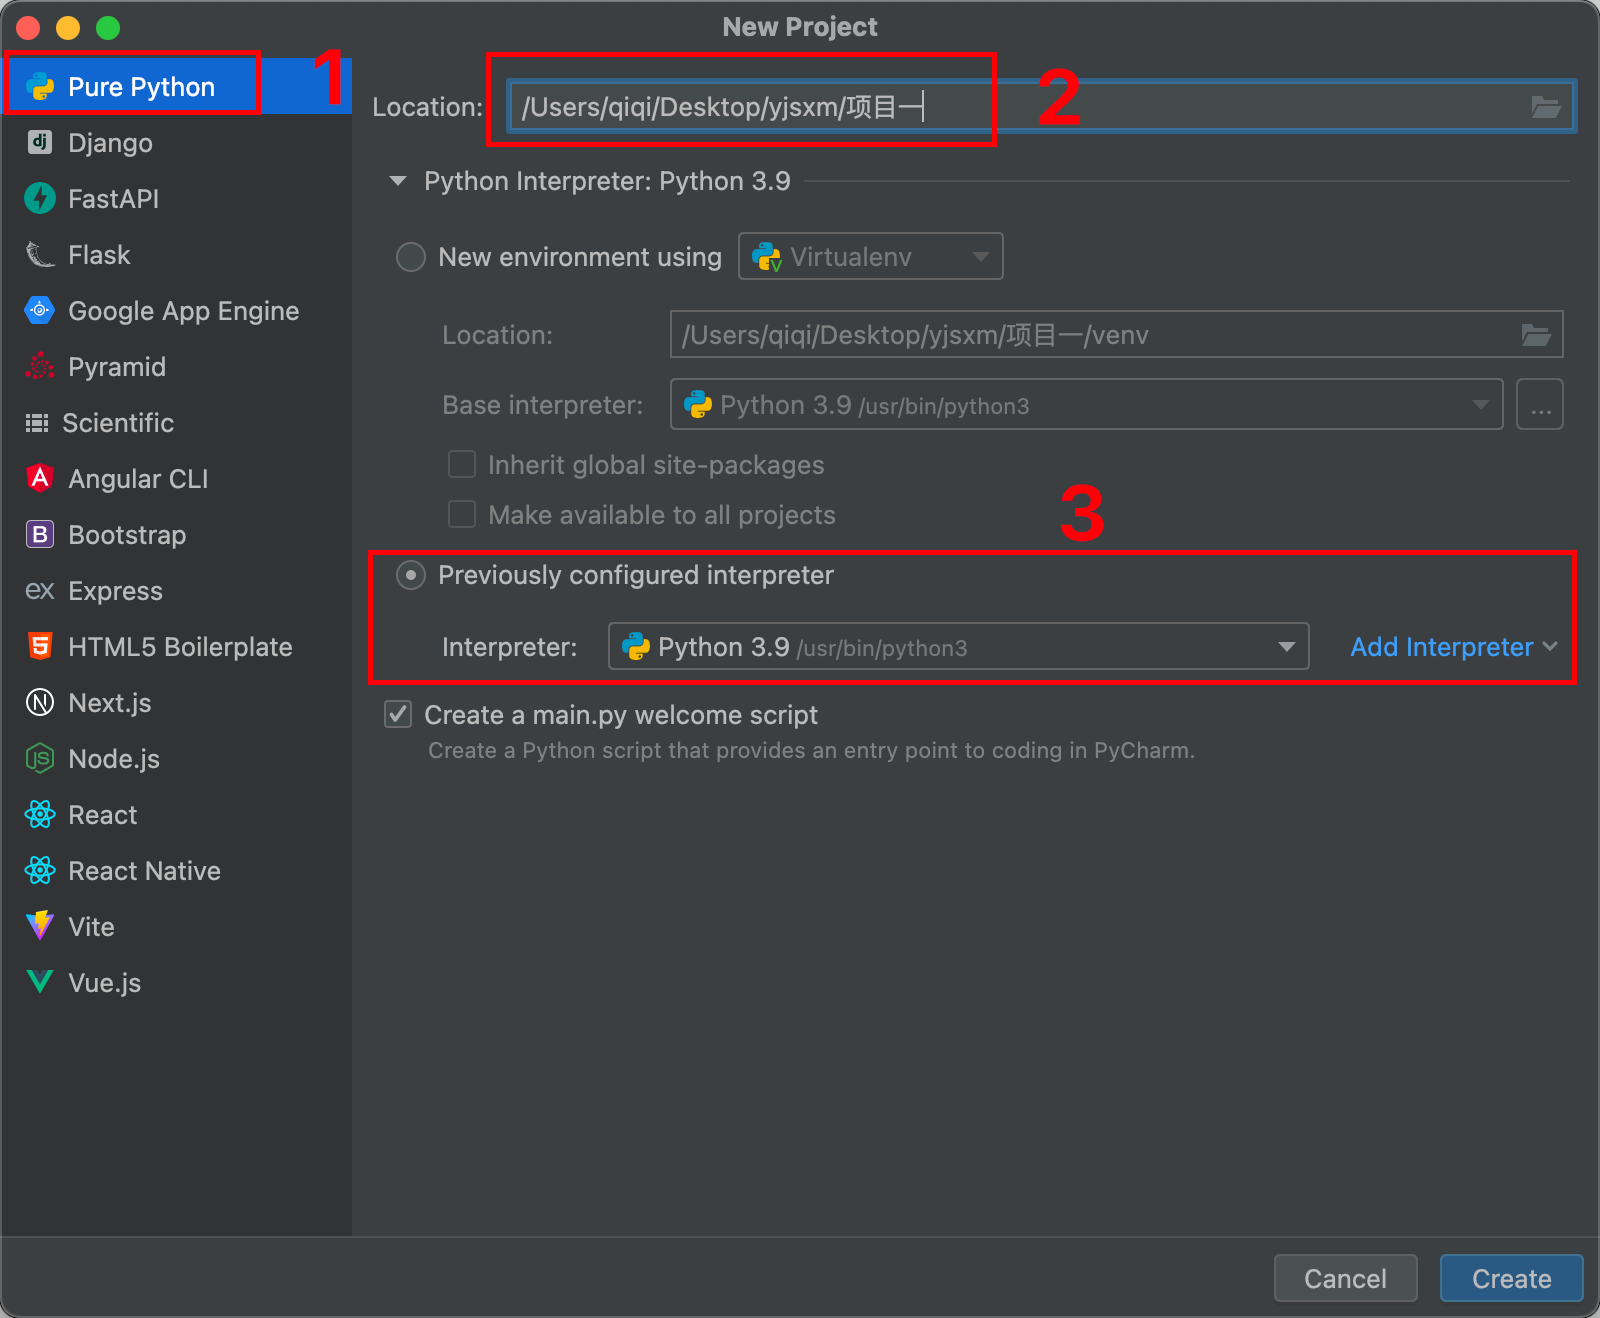Screen dimensions: 1600x1318
Task: Click the Create button
Action: pos(1511,1278)
